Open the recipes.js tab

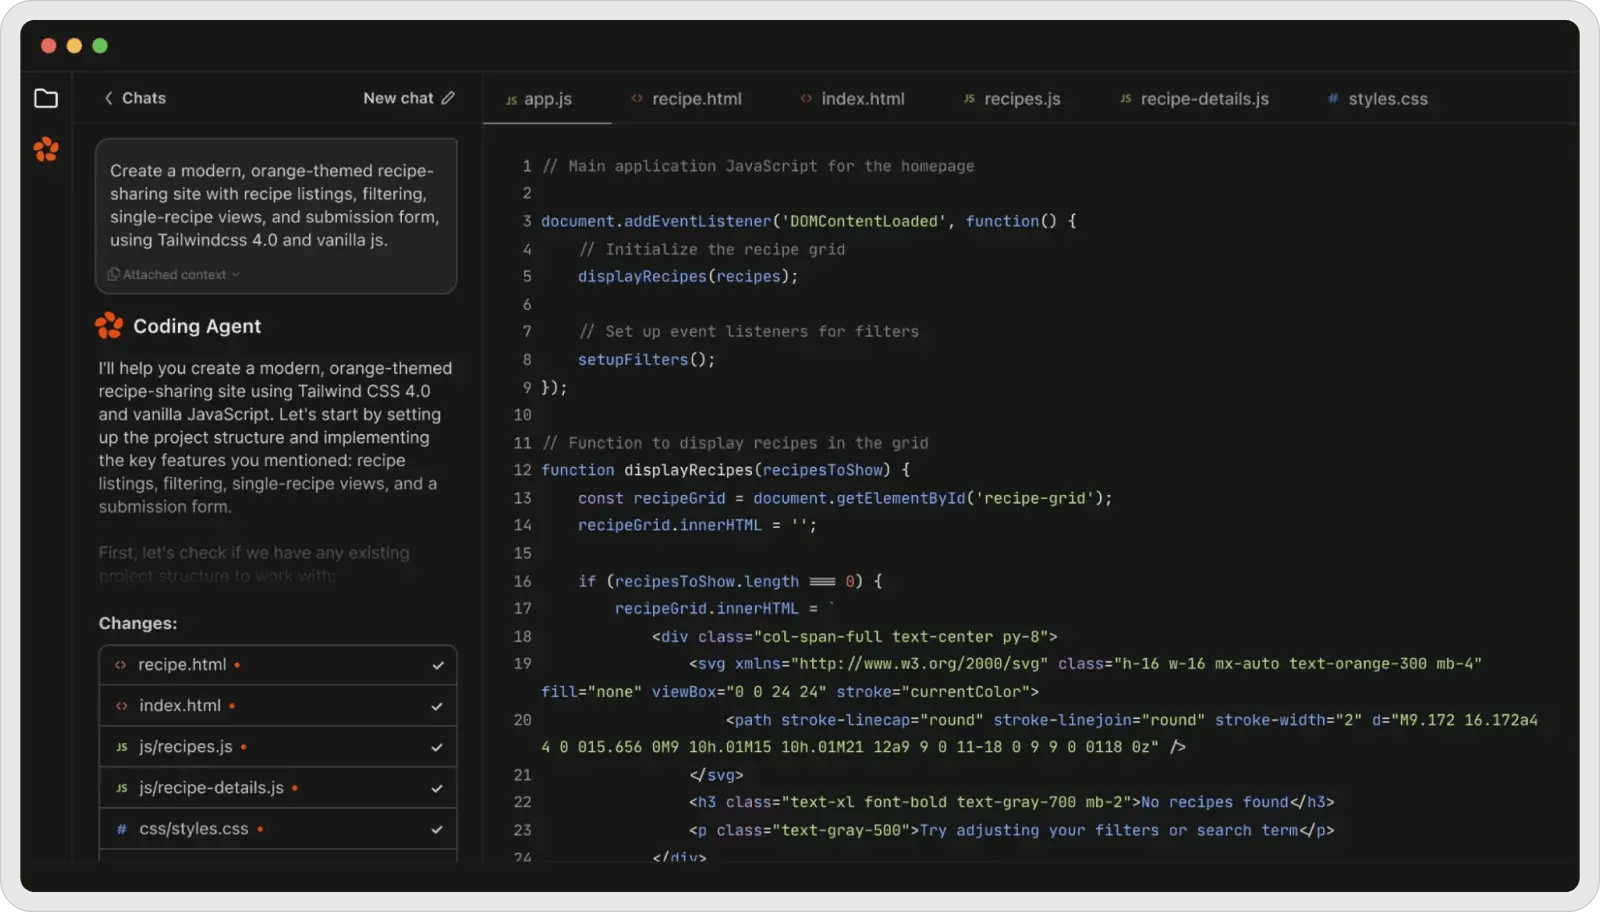pos(1021,99)
